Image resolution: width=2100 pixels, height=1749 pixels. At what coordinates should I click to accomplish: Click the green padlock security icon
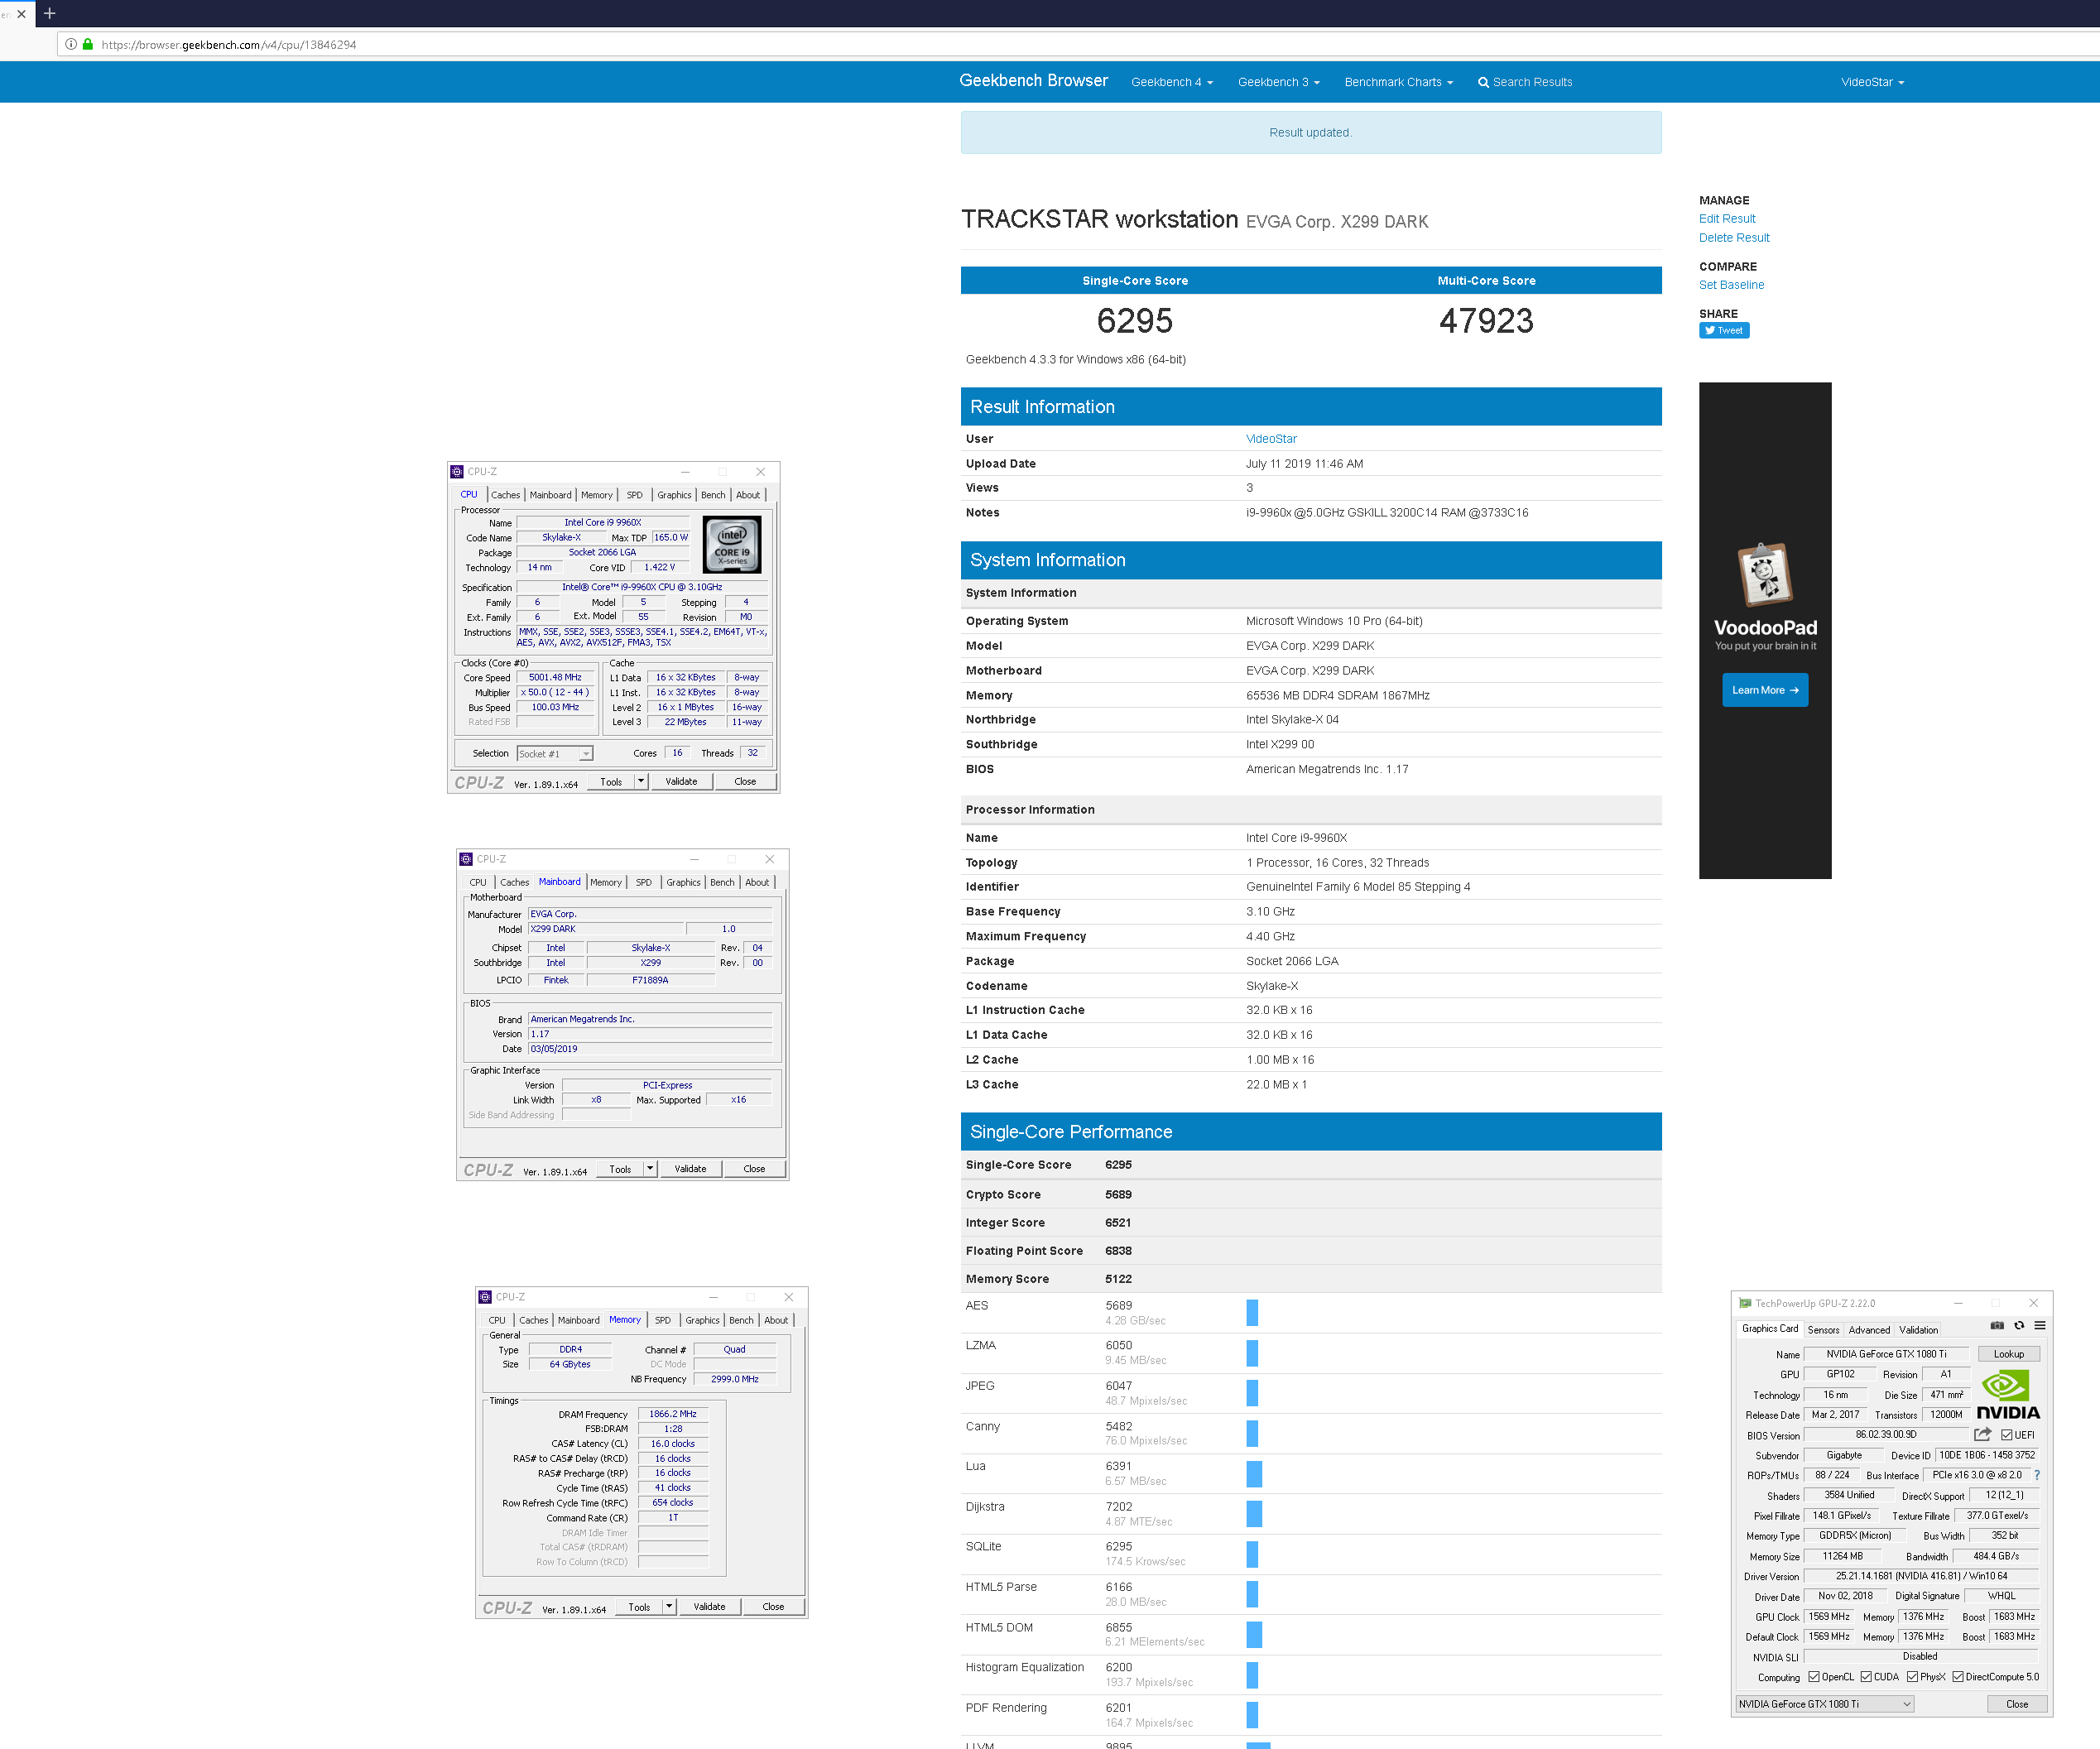88,45
